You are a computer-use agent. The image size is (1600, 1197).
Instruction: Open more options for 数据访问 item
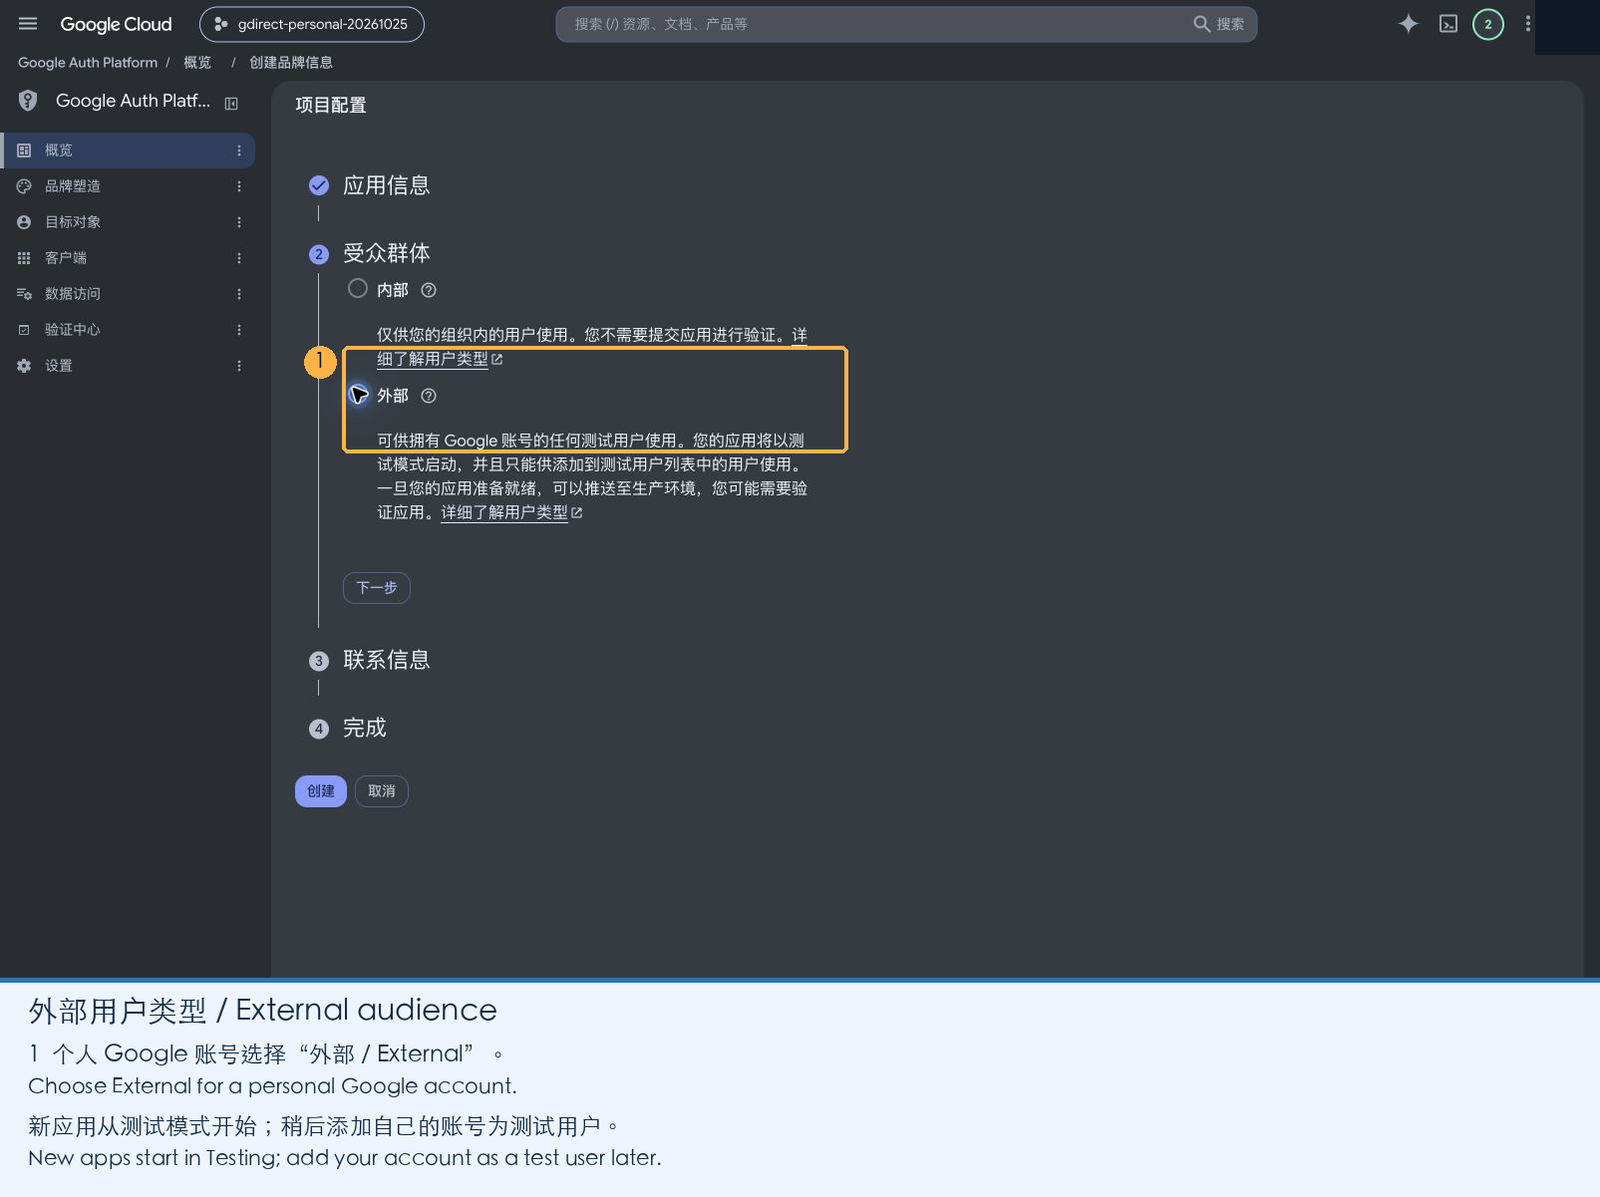[239, 294]
